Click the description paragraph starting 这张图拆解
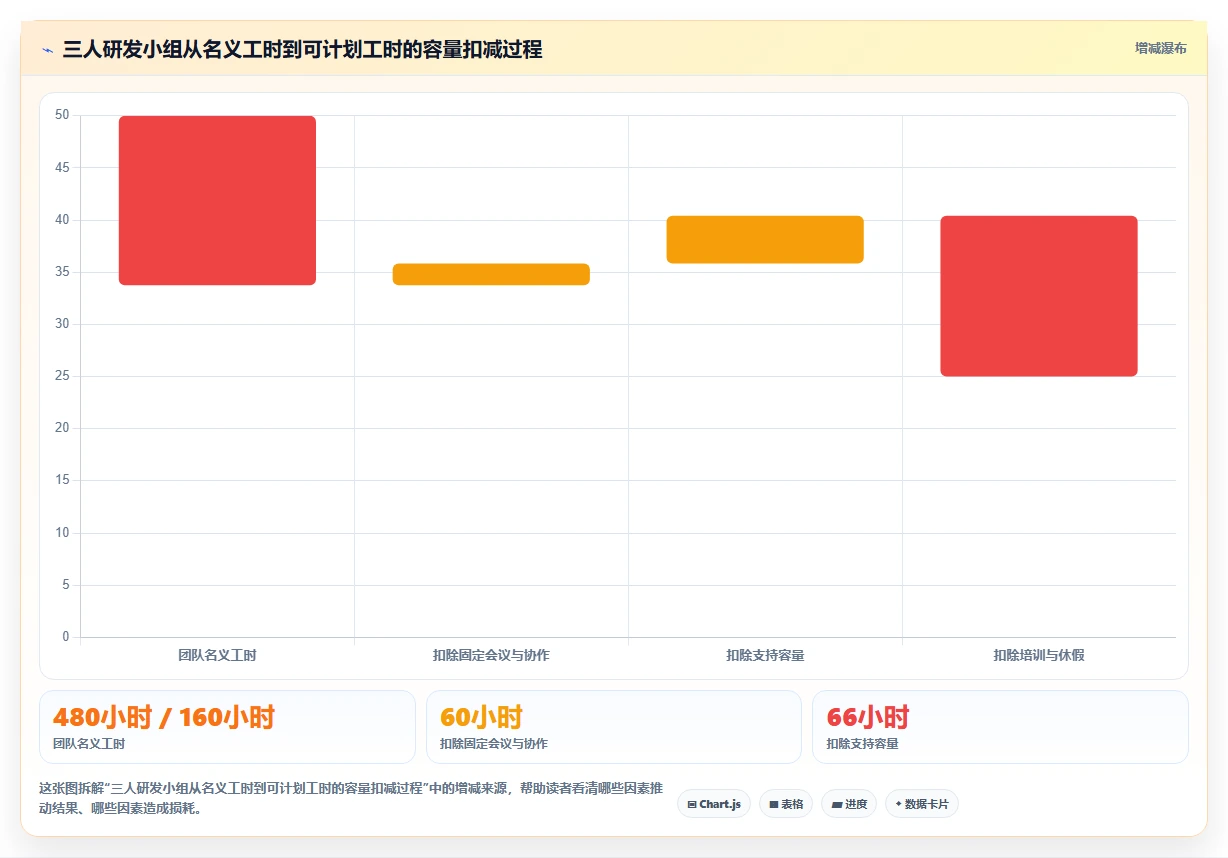 pyautogui.click(x=351, y=798)
